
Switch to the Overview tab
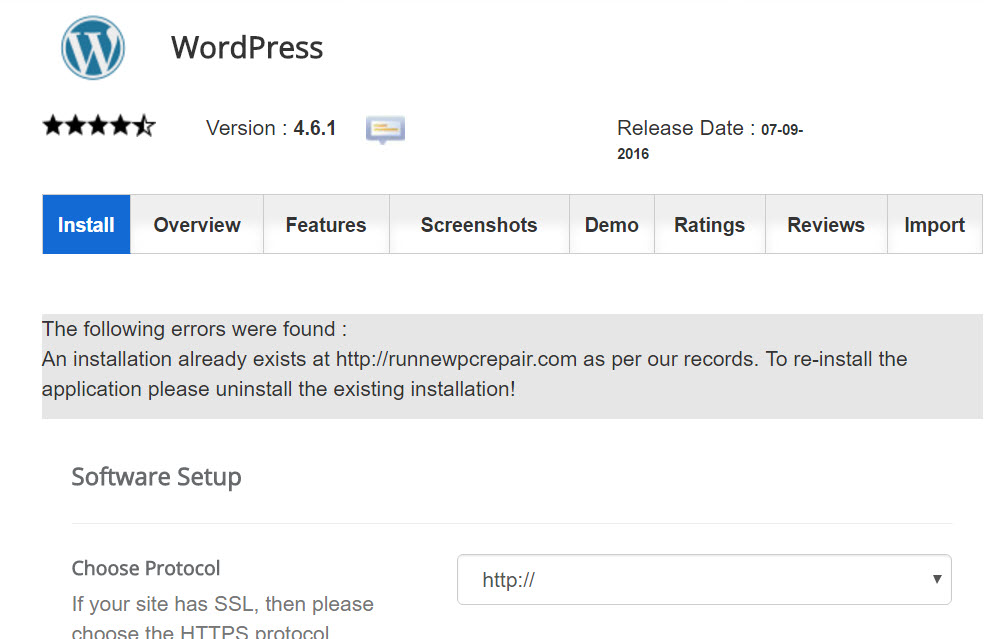click(x=197, y=225)
